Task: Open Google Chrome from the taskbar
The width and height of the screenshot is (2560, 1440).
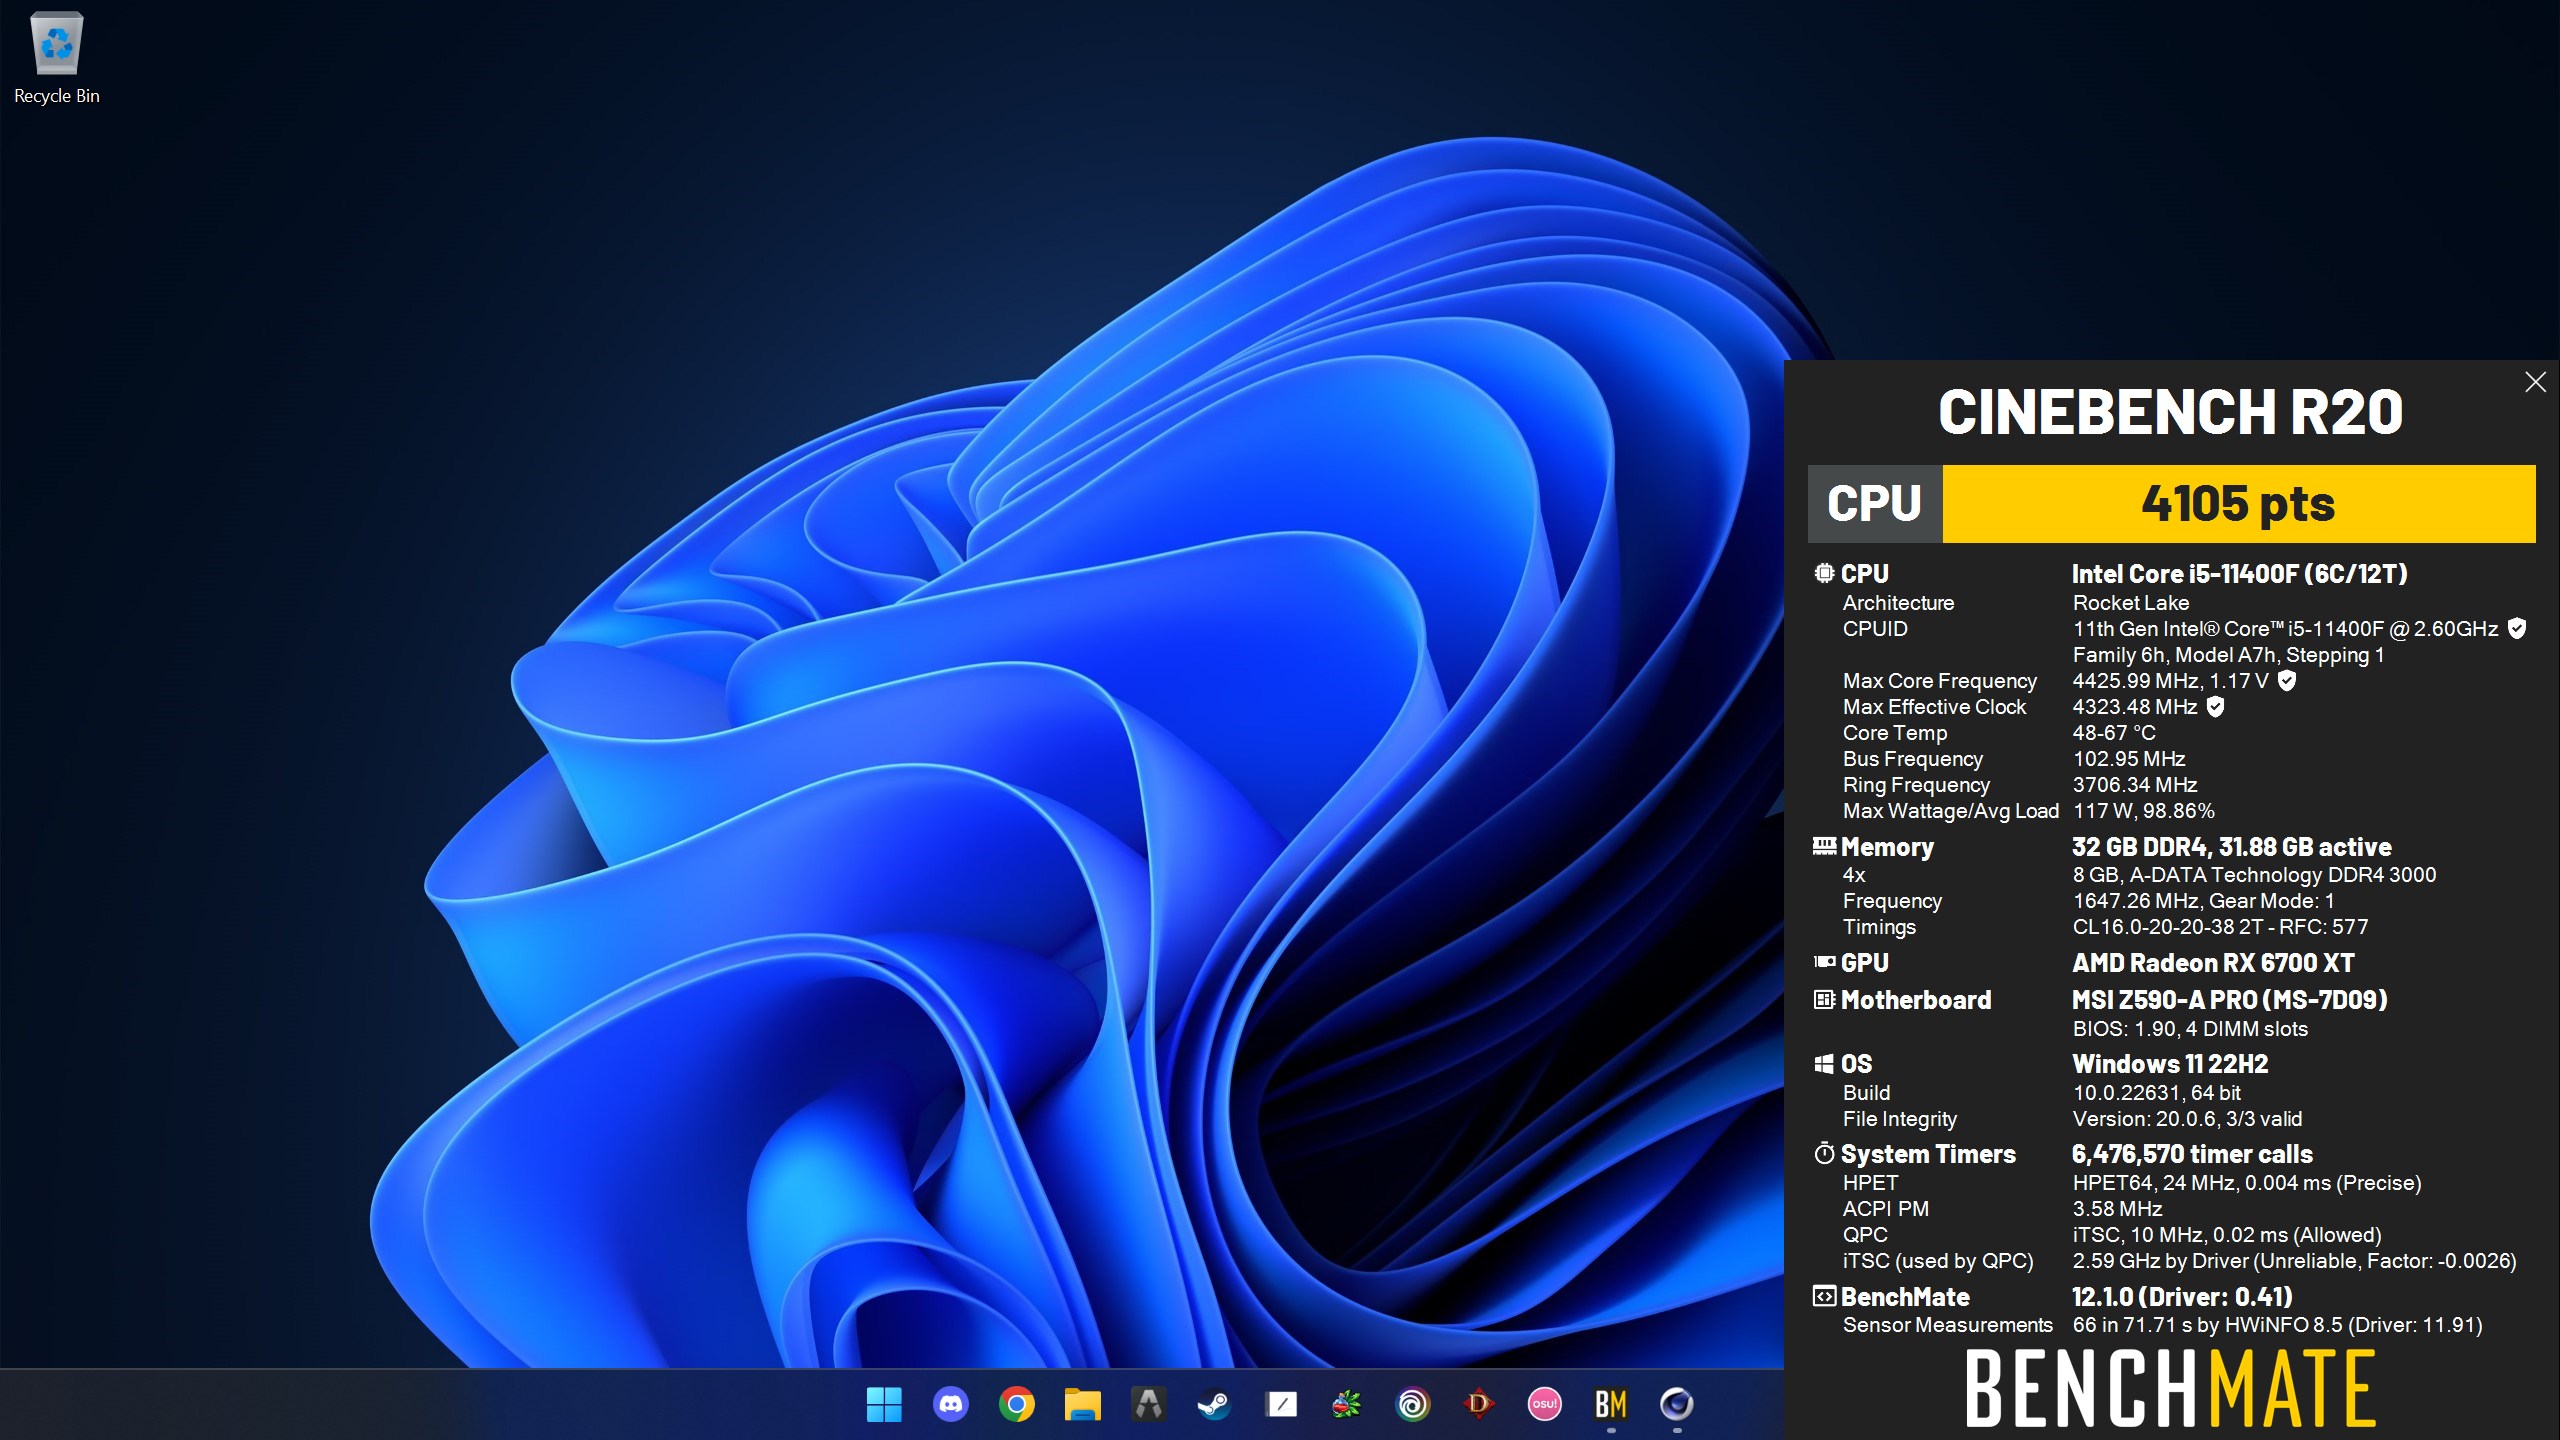Action: tap(1016, 1404)
